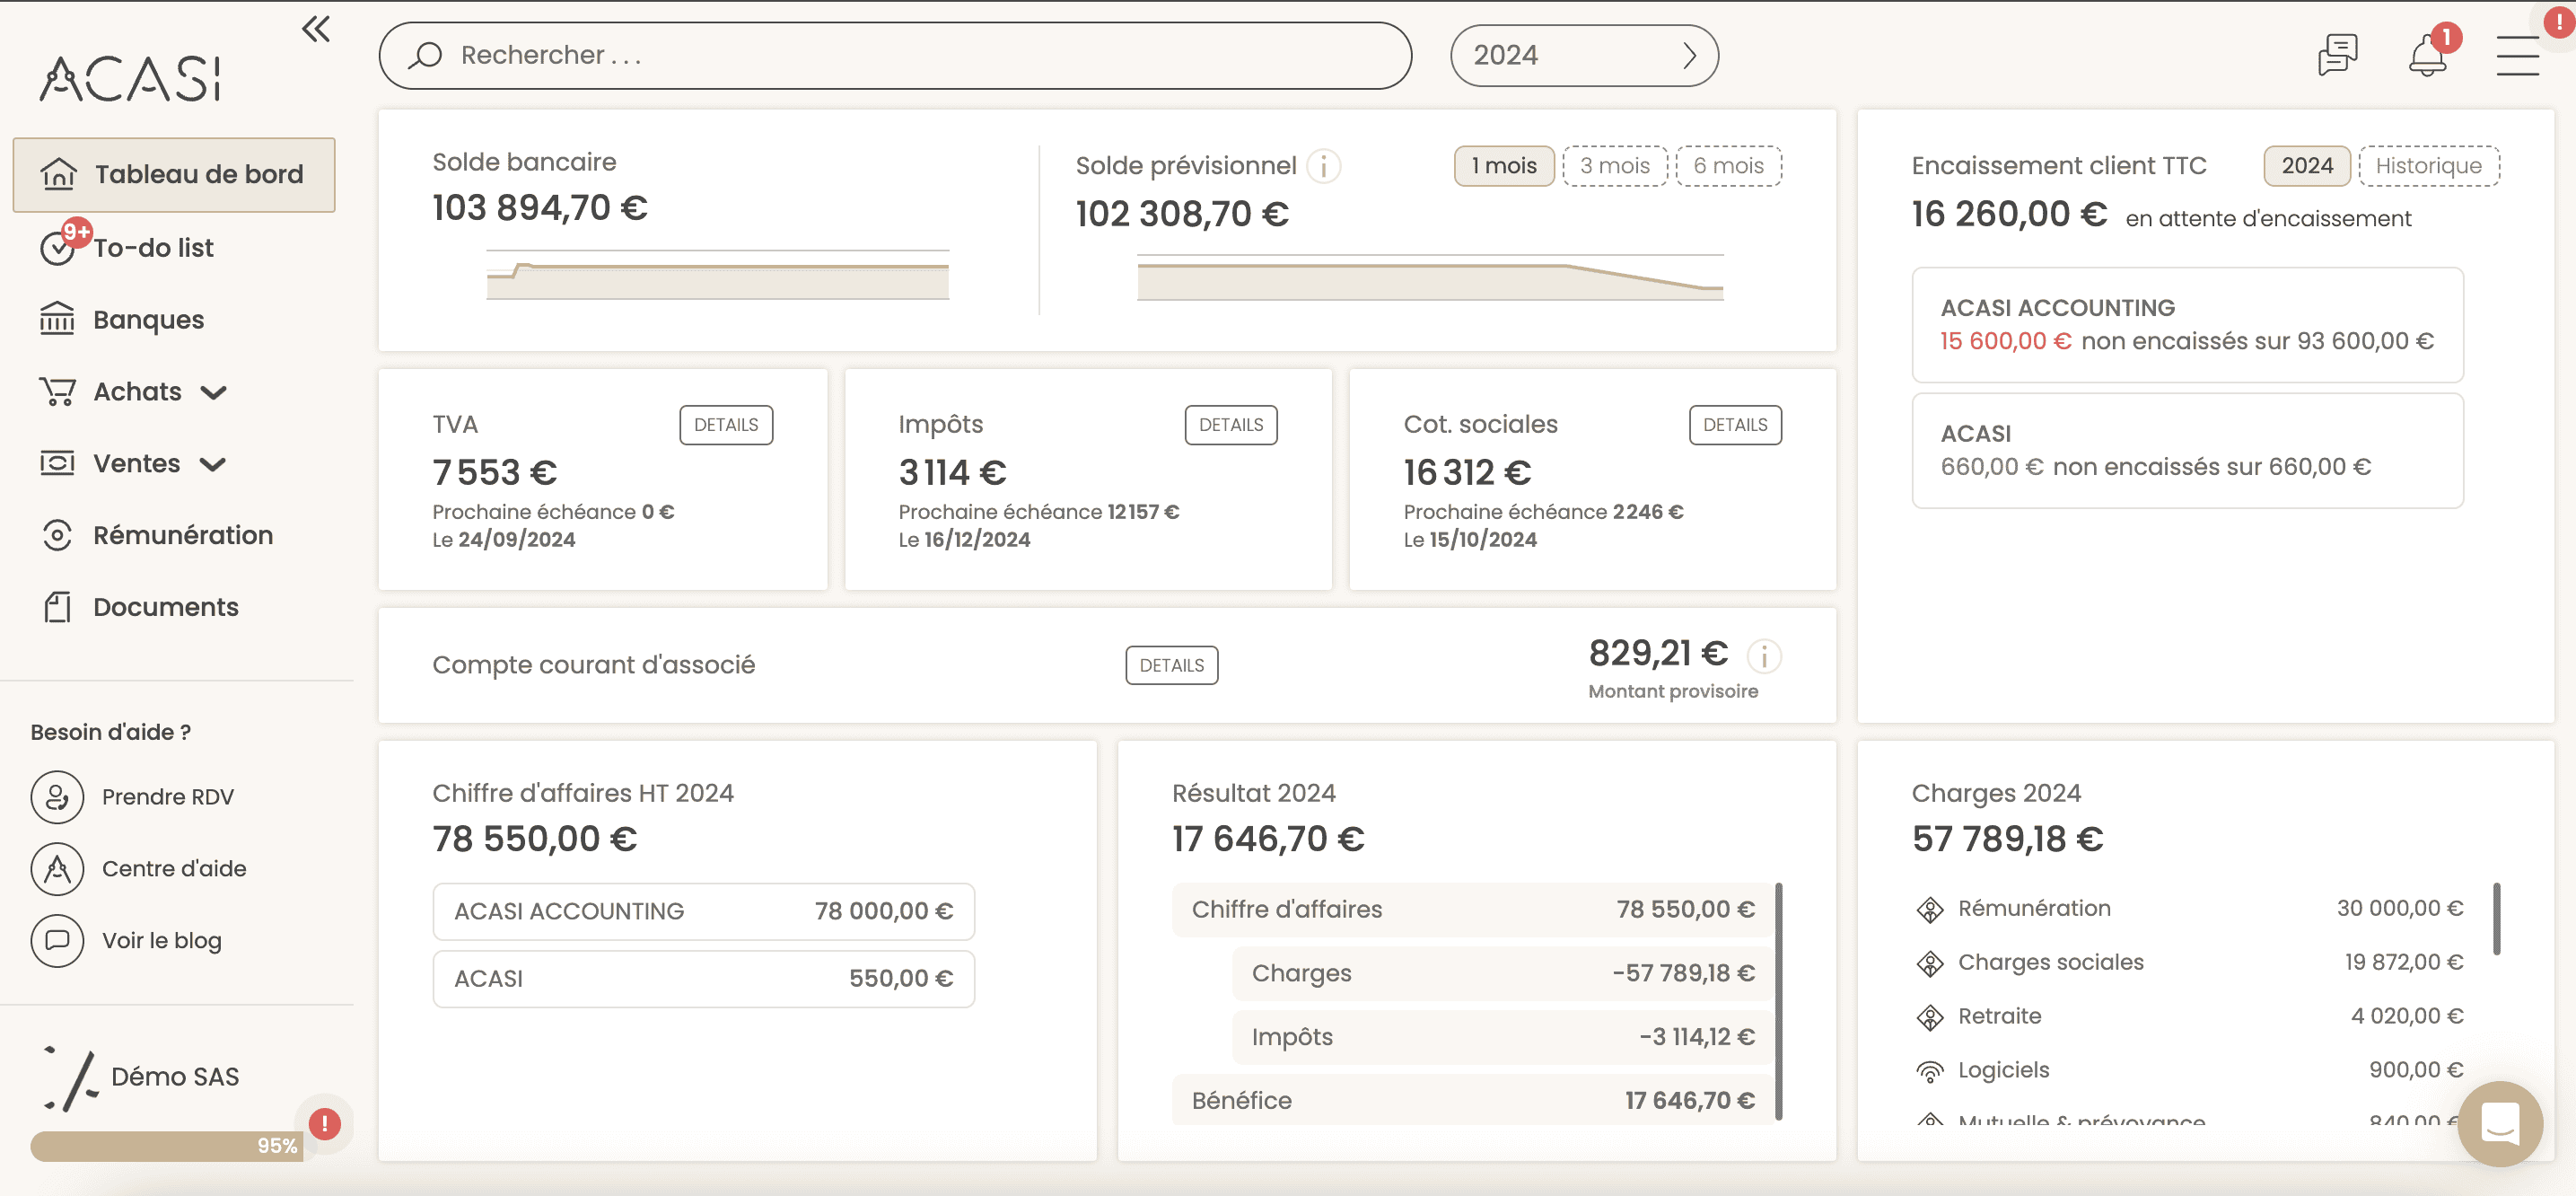Click the 95% profile progress bar

pyautogui.click(x=167, y=1146)
